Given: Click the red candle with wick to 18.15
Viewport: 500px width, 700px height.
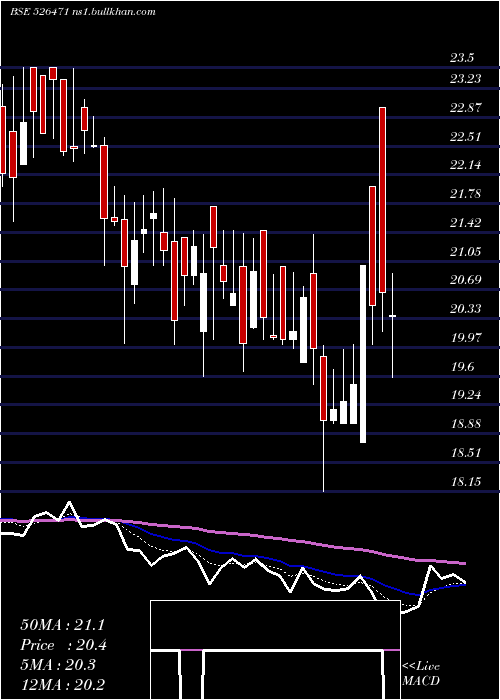Looking at the screenshot, I should tap(323, 388).
